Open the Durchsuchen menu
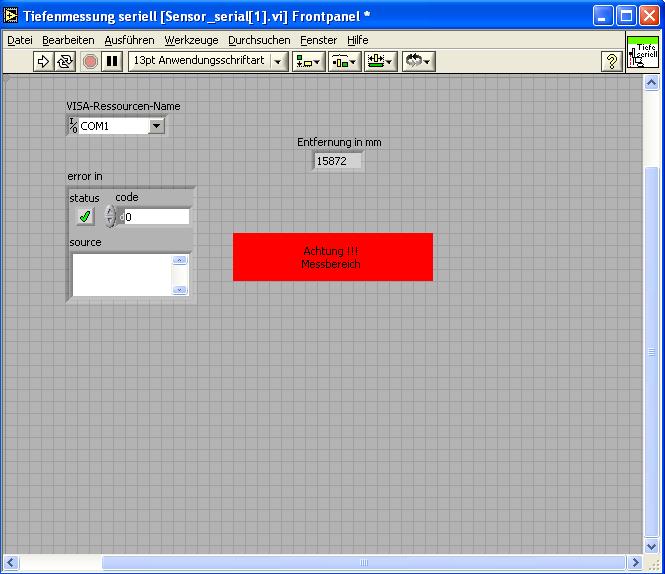The width and height of the screenshot is (665, 574). point(259,40)
